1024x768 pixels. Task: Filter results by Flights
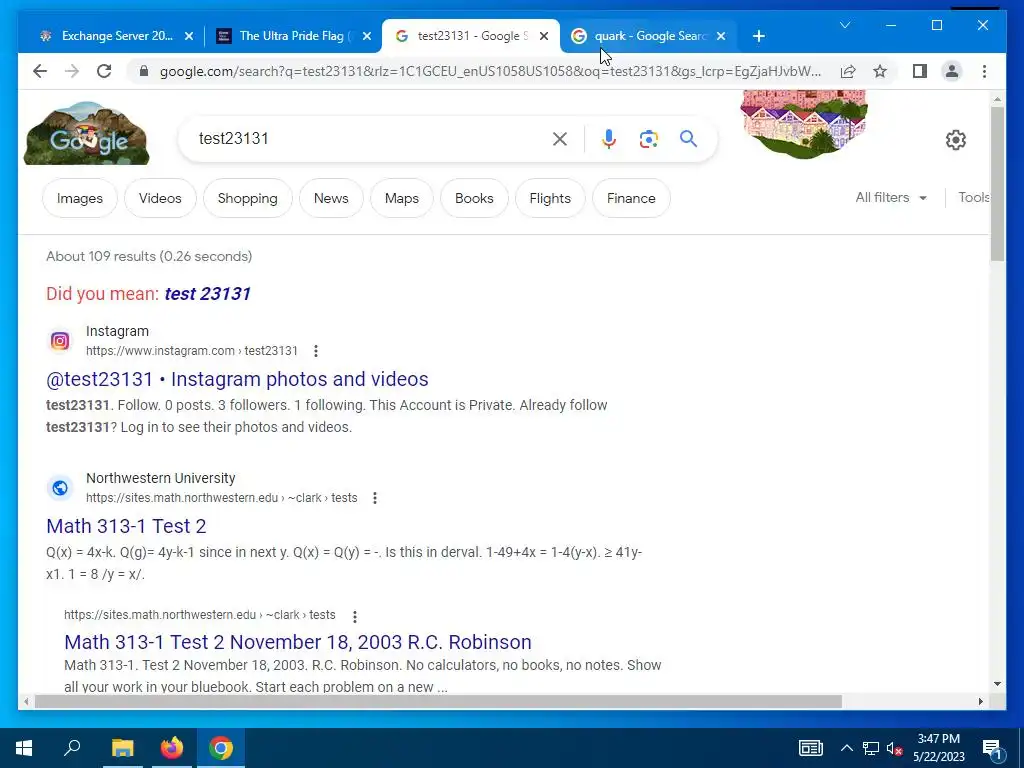pos(550,198)
